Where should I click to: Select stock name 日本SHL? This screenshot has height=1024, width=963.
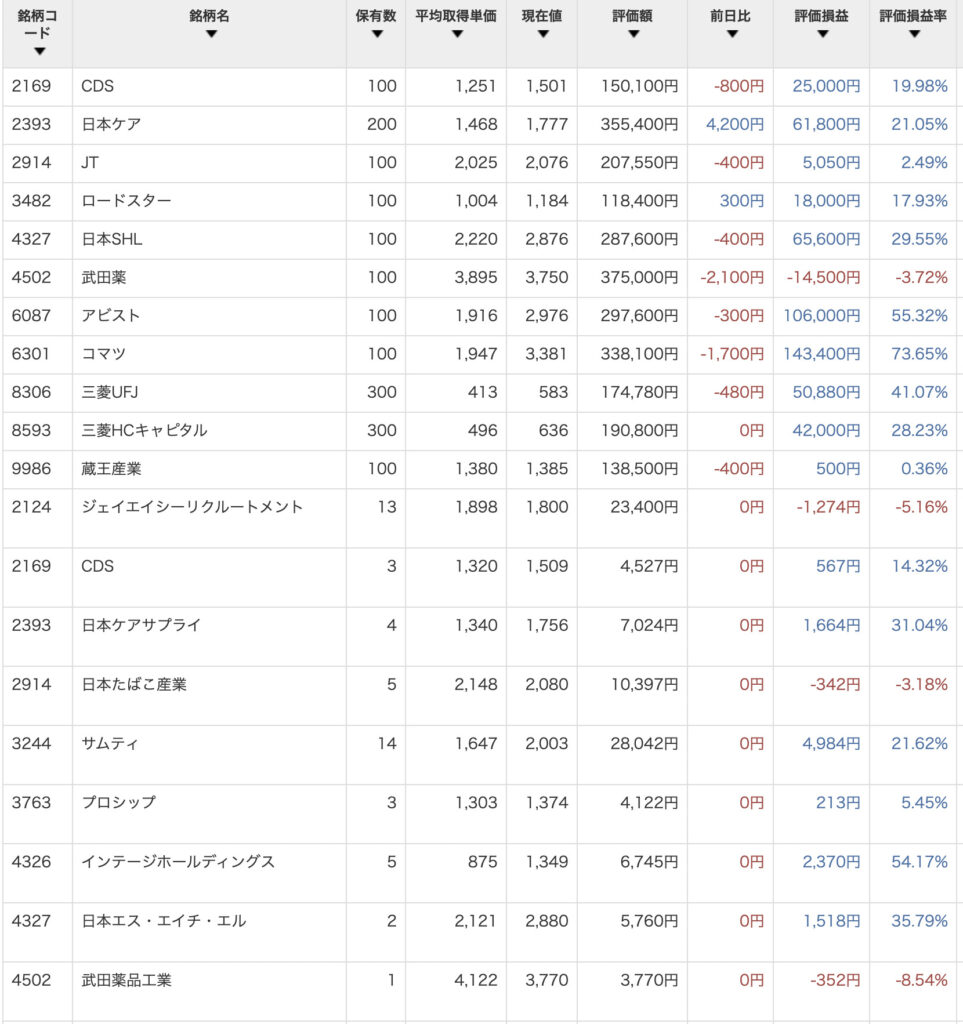[x=112, y=239]
